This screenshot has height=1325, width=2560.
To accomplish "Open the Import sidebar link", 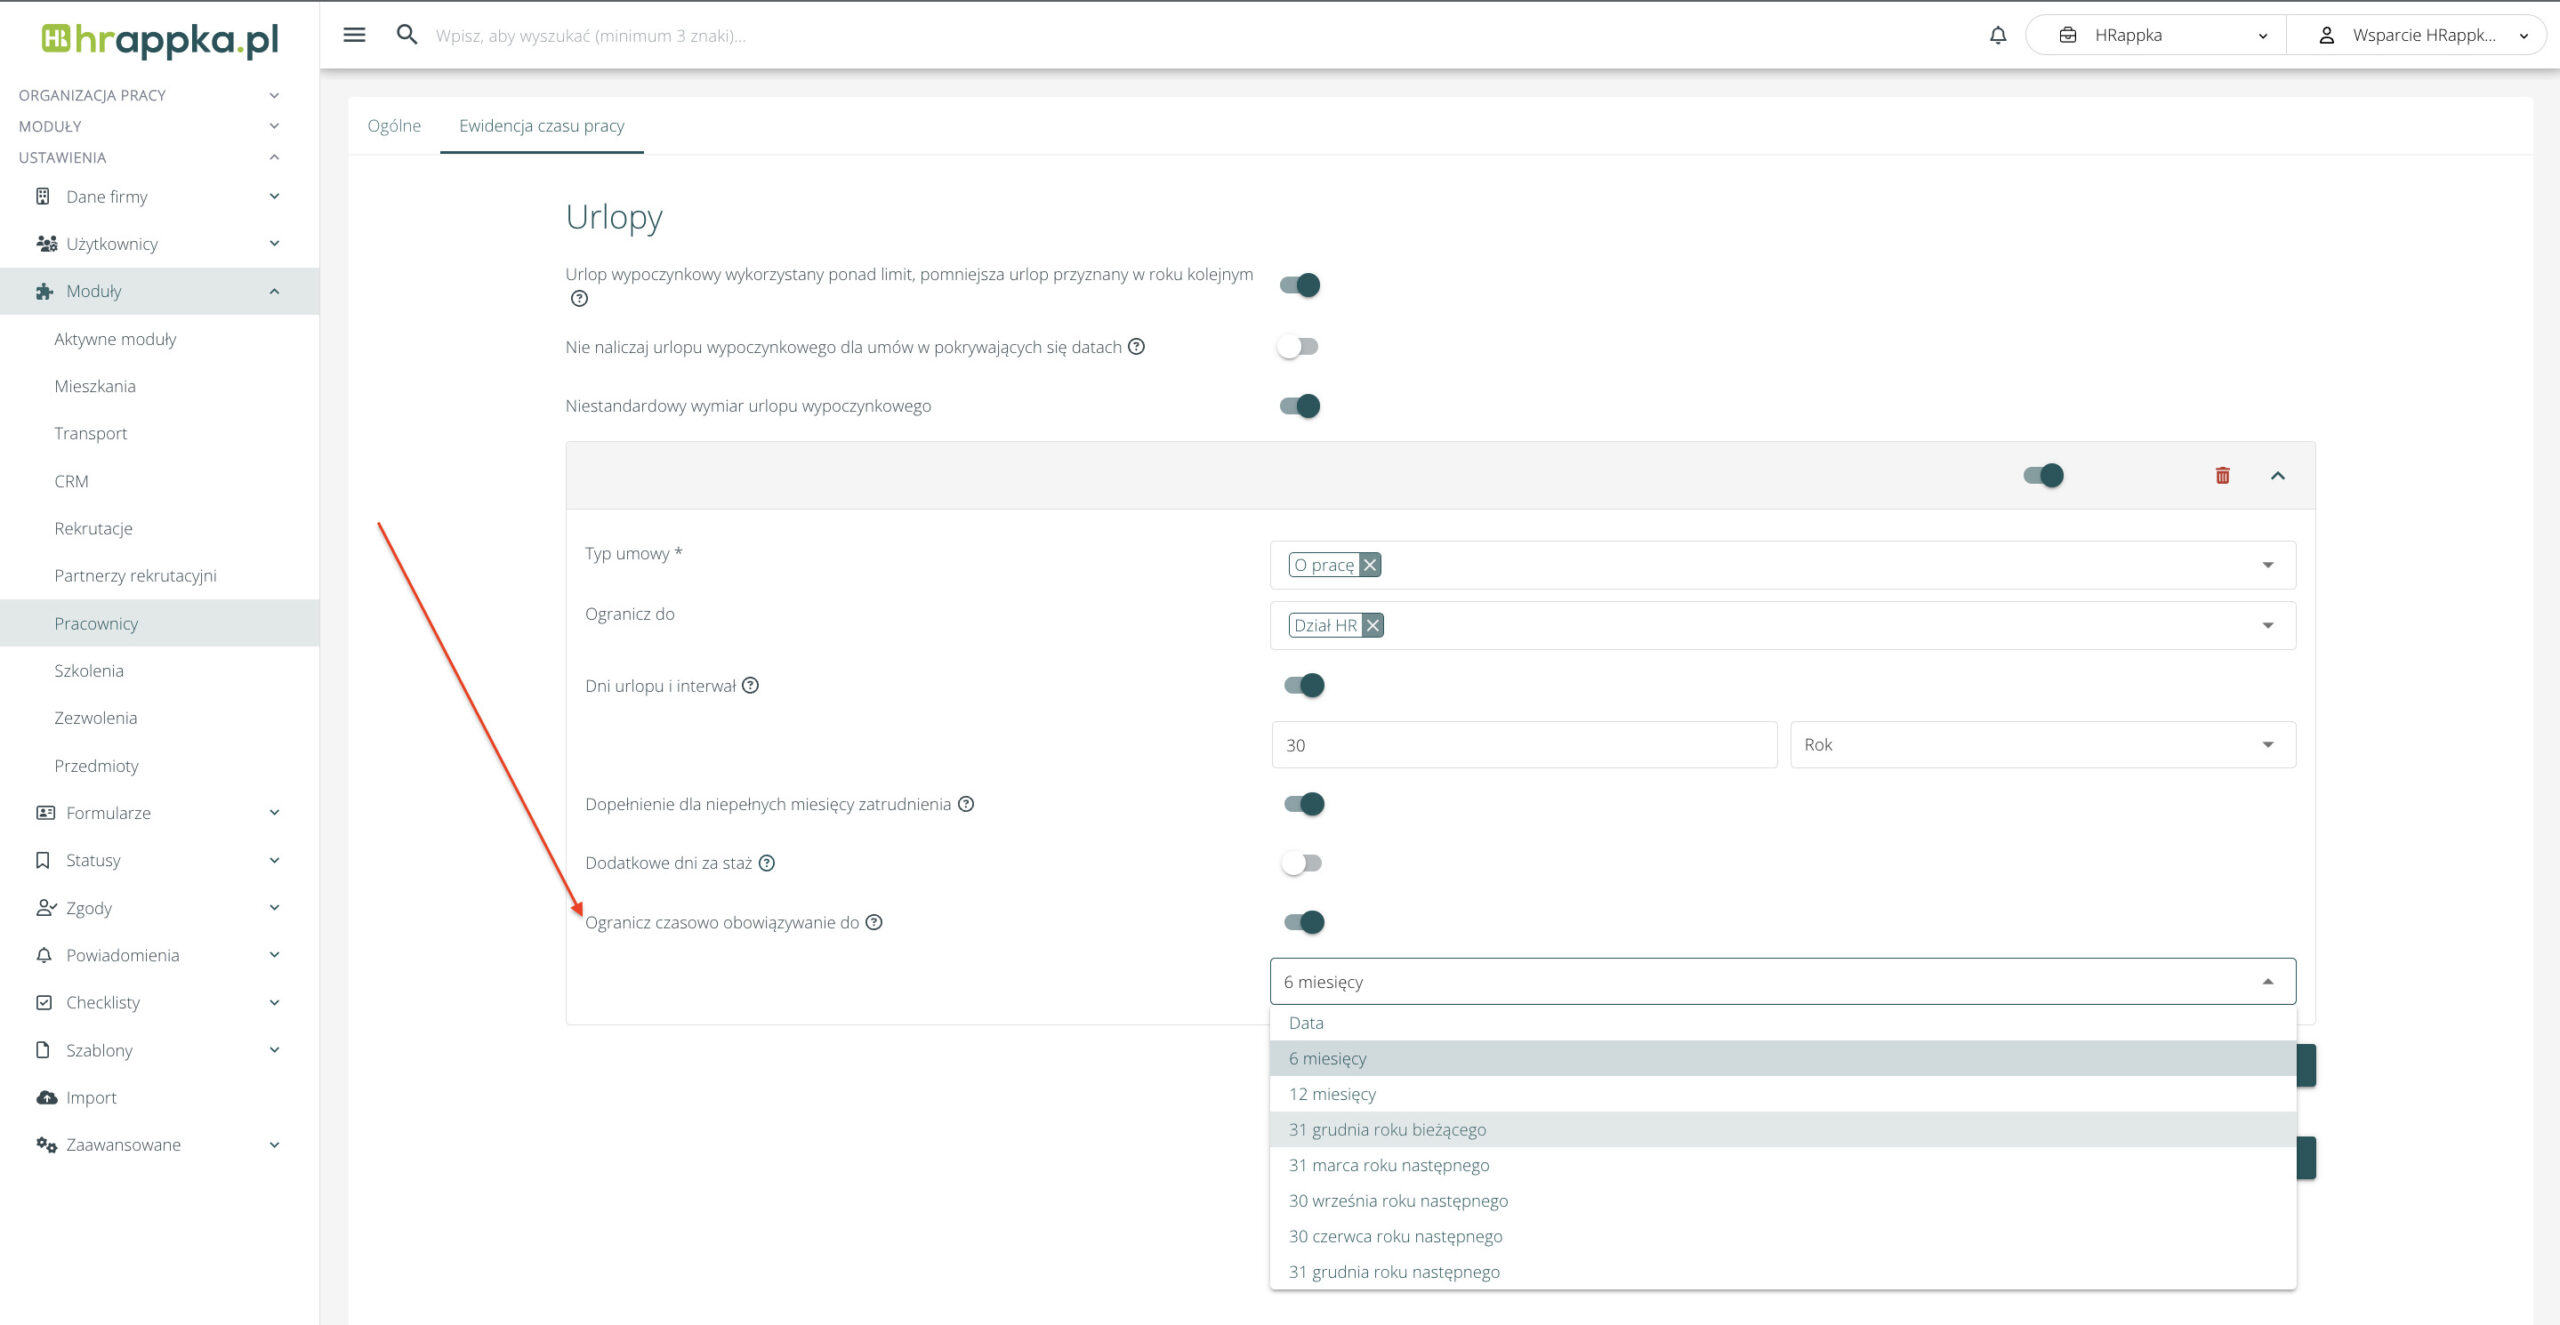I will point(91,1097).
